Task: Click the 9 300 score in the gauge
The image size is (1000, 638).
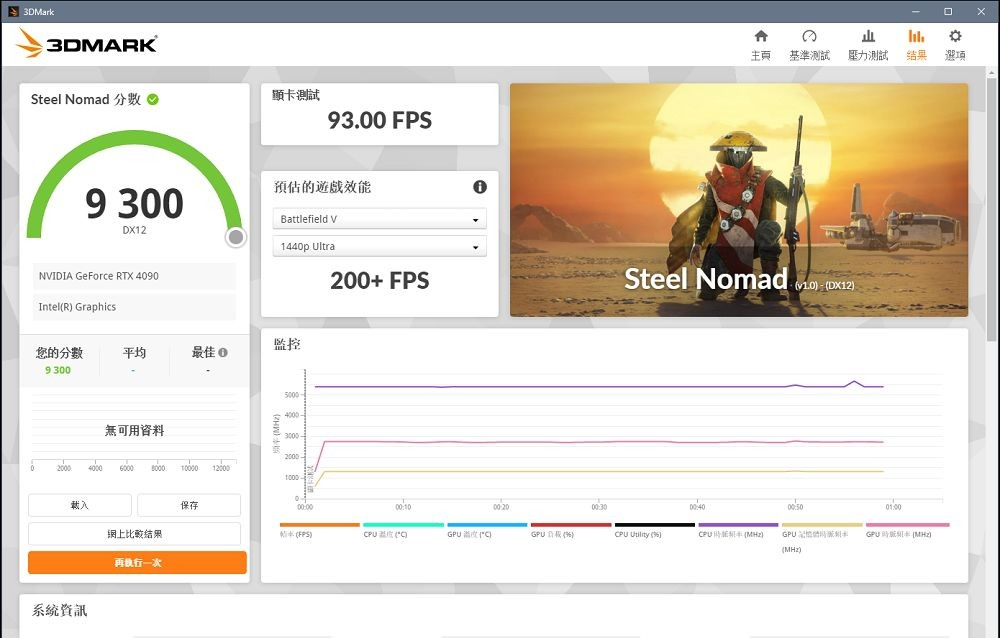Action: 135,204
